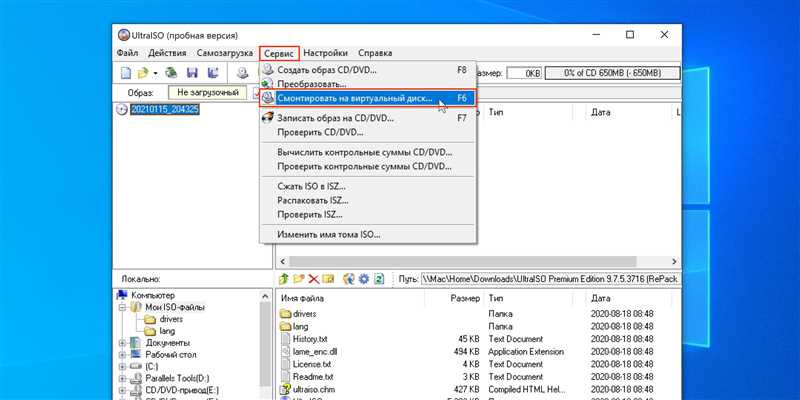Click the local Up one level arrow icon

284,279
